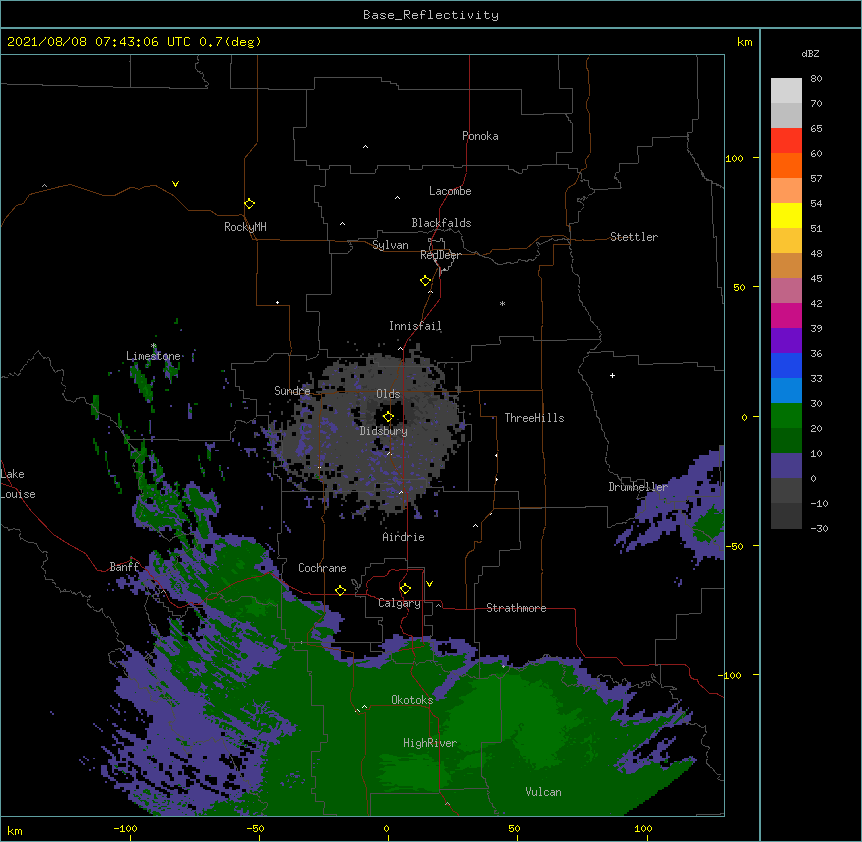
Task: Select the Drumheller label
Action: [x=638, y=487]
